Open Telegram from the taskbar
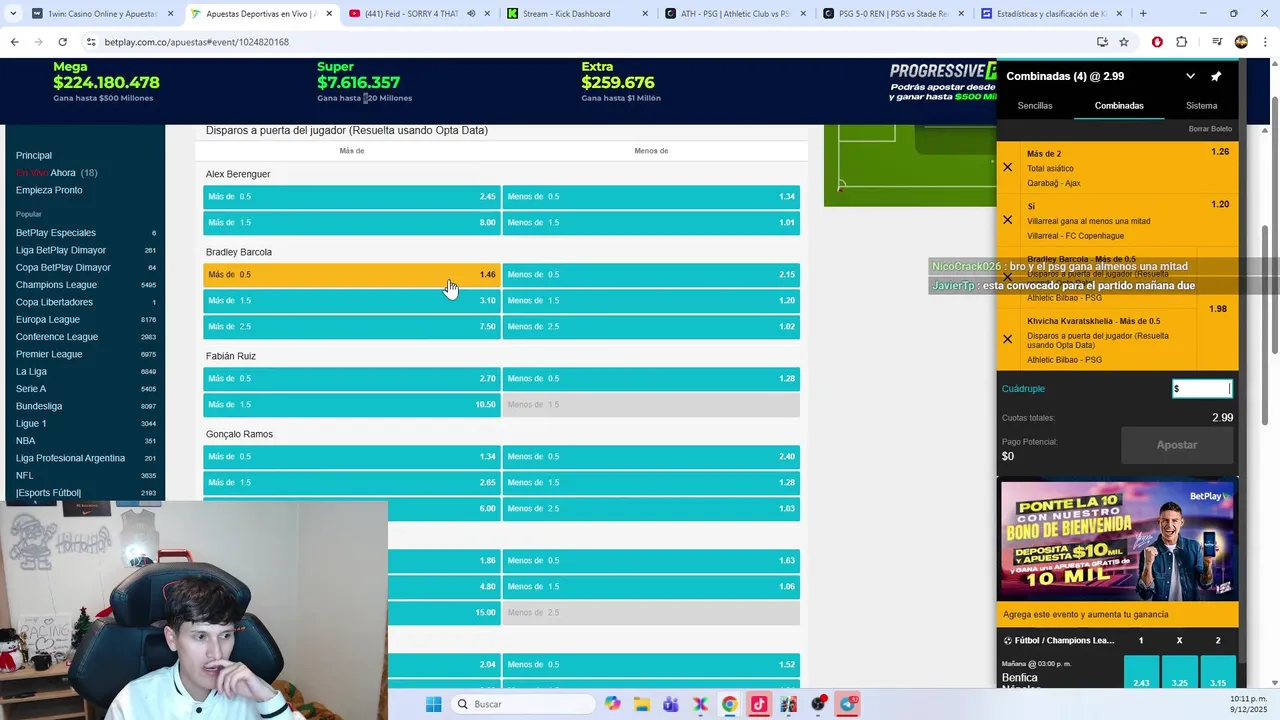This screenshot has height=720, width=1280. [848, 704]
